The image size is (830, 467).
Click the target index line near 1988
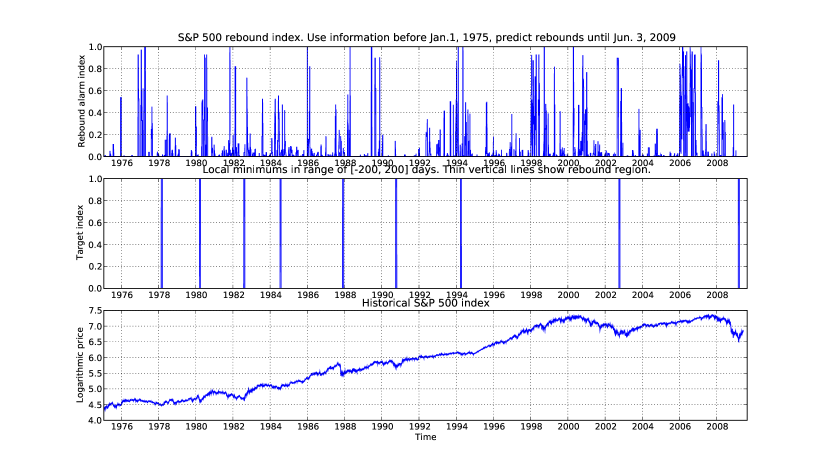[343, 234]
